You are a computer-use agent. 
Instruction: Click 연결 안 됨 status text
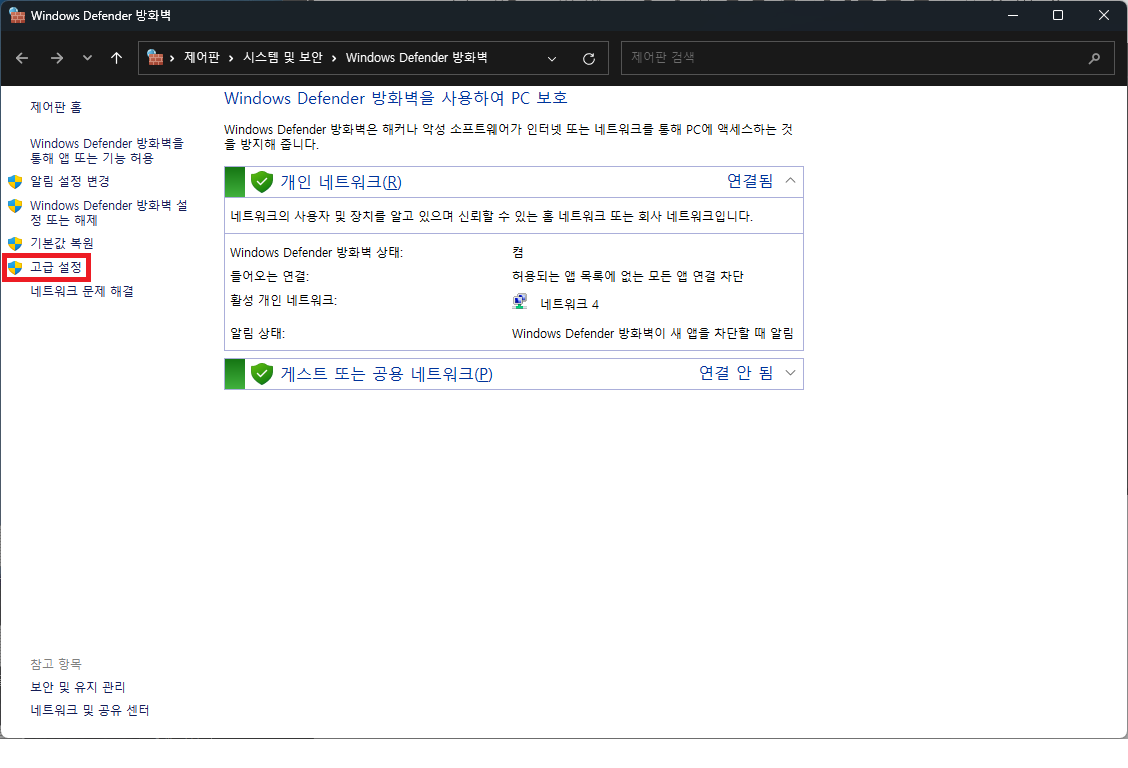click(x=736, y=373)
